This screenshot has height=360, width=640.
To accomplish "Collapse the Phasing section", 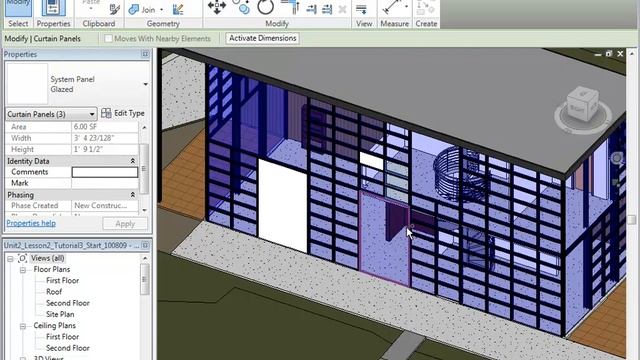I will click(x=133, y=195).
